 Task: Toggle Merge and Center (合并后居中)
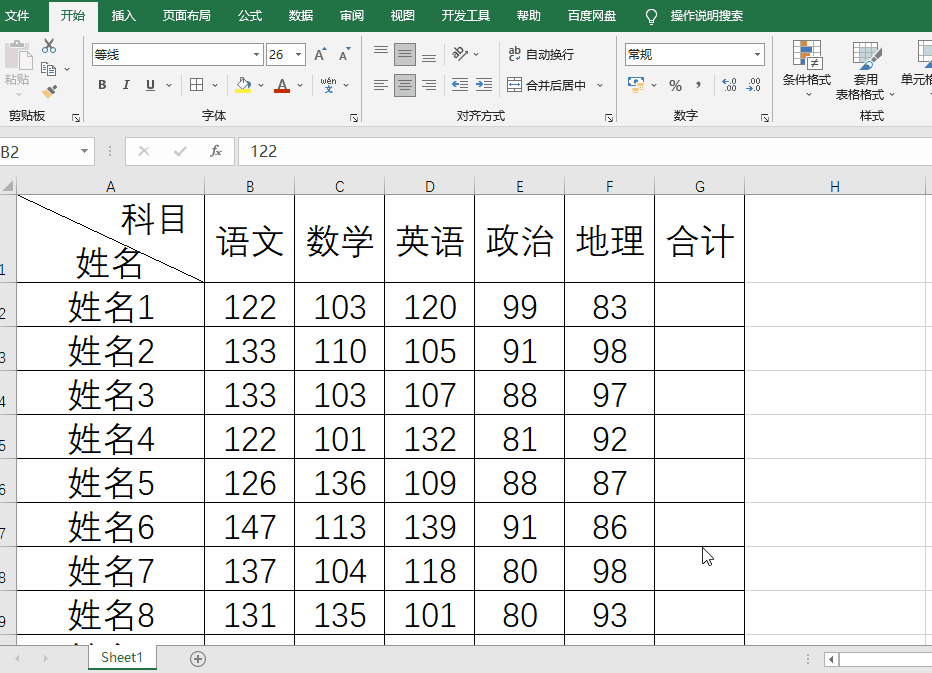[x=547, y=85]
